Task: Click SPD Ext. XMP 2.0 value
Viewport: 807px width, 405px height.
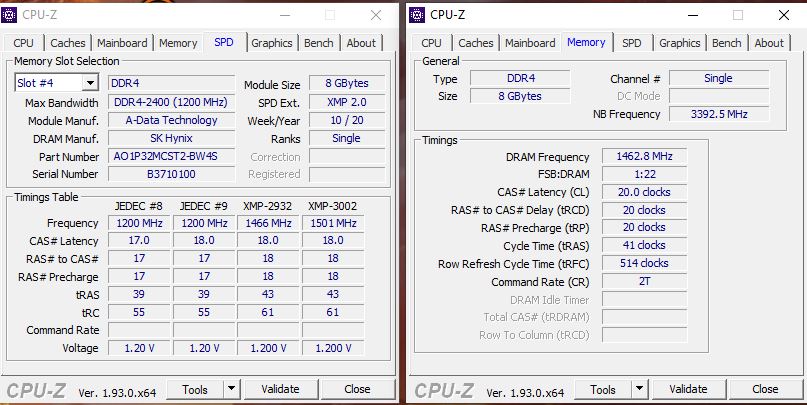Action: 347,102
